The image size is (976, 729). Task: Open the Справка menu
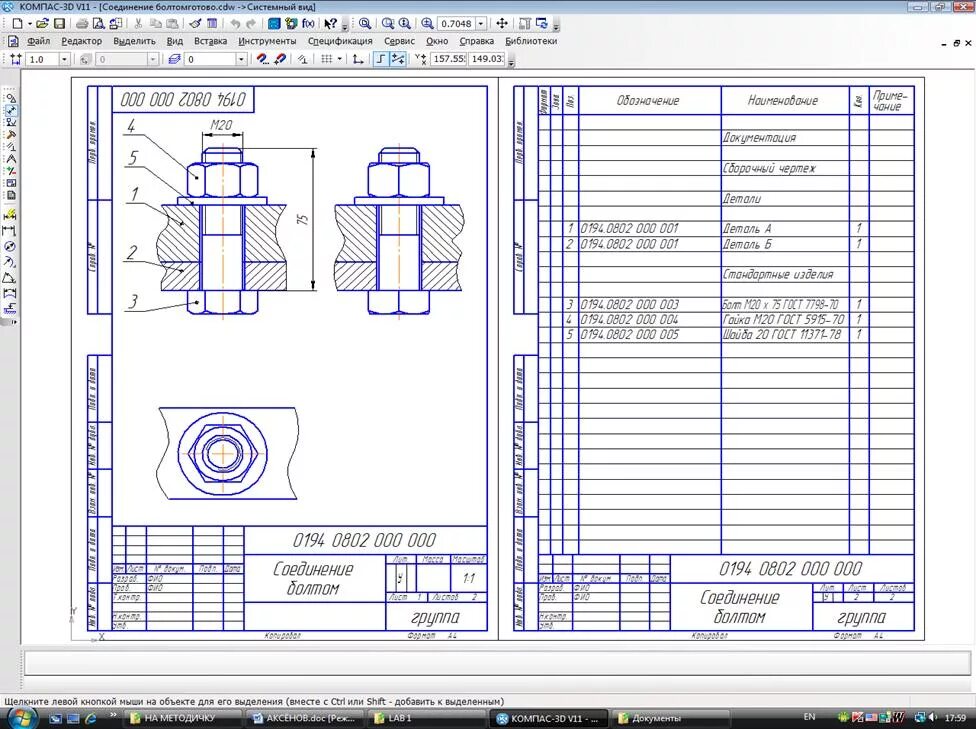[476, 41]
